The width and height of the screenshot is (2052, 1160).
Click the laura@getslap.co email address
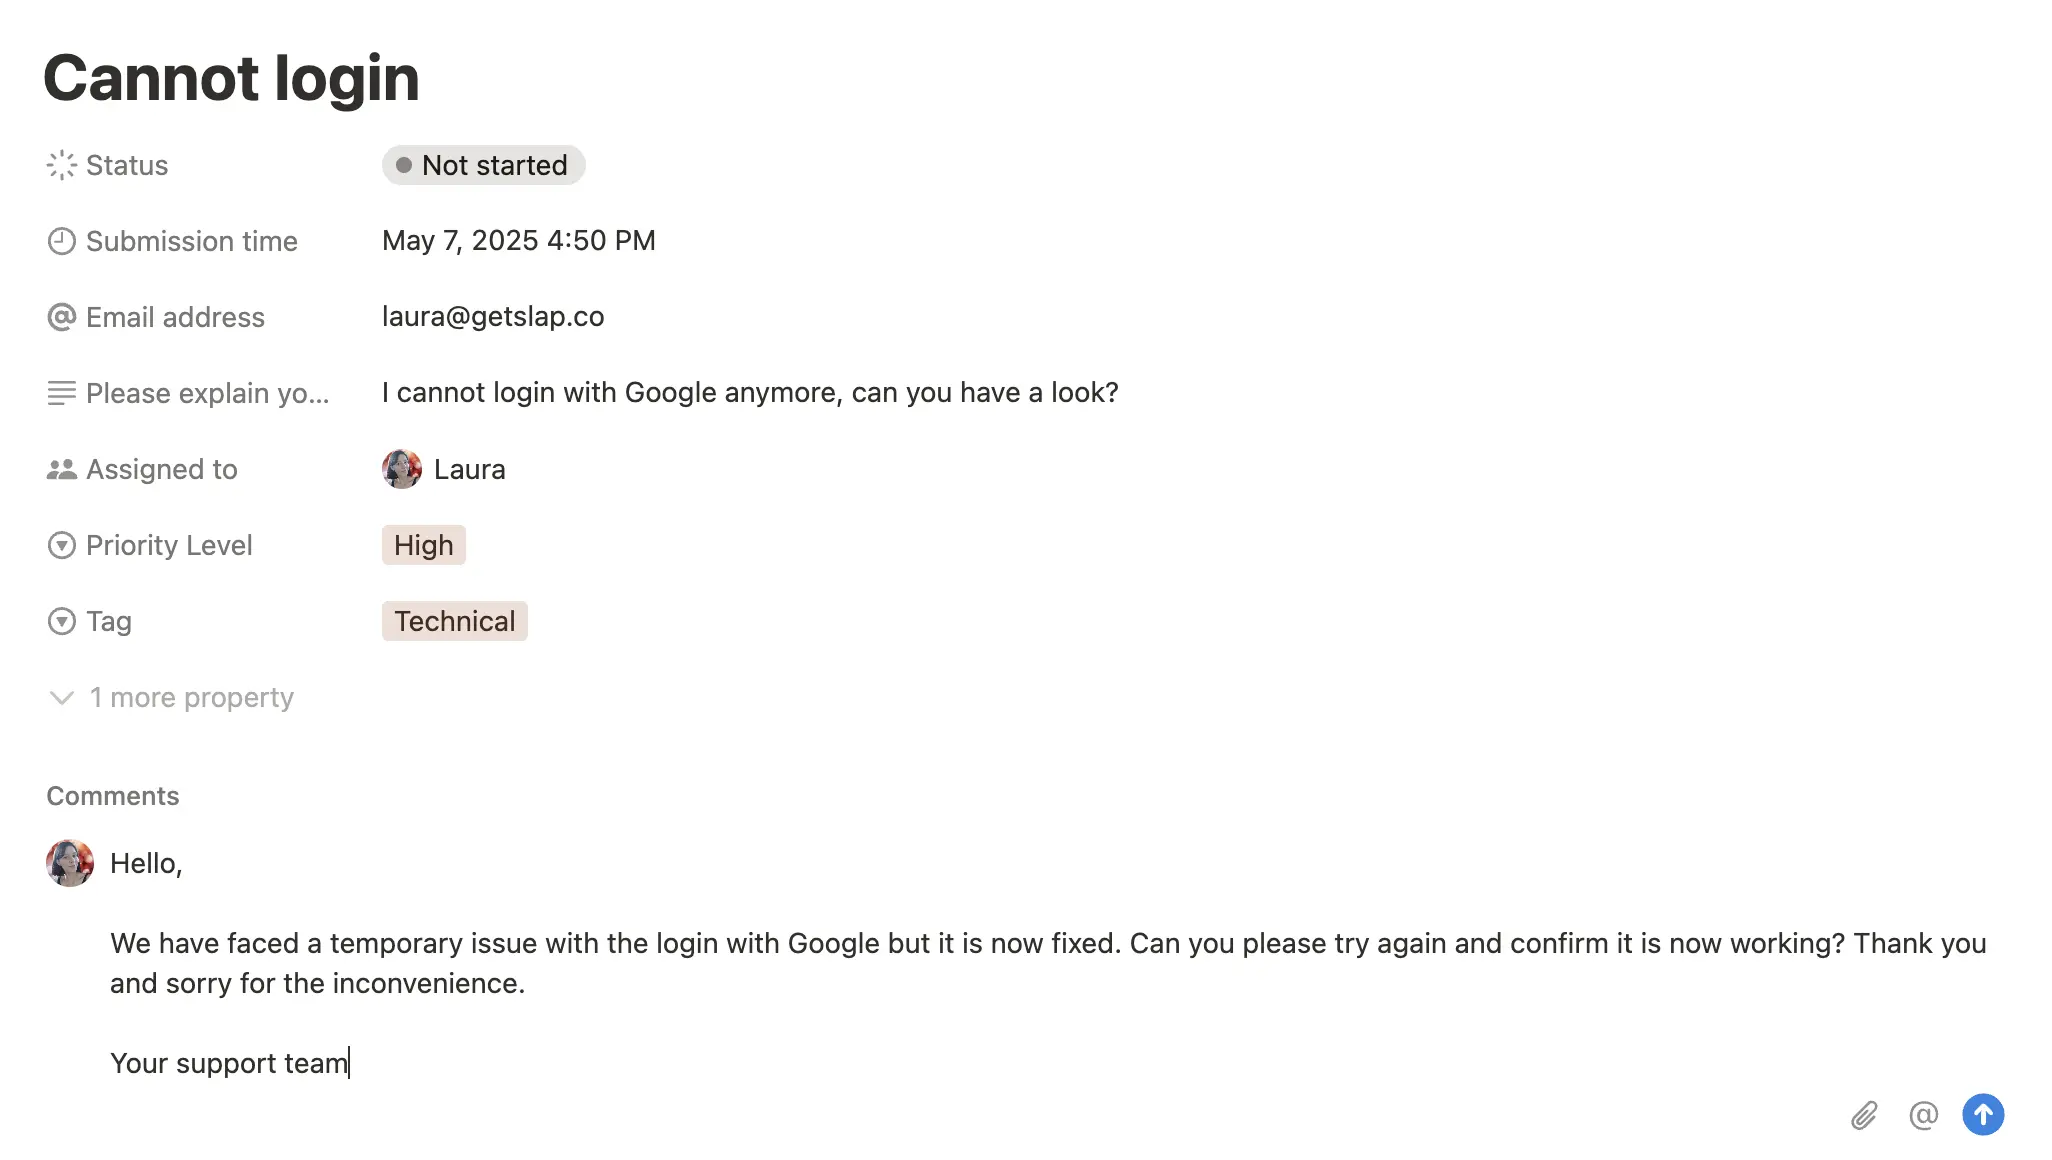click(x=493, y=317)
